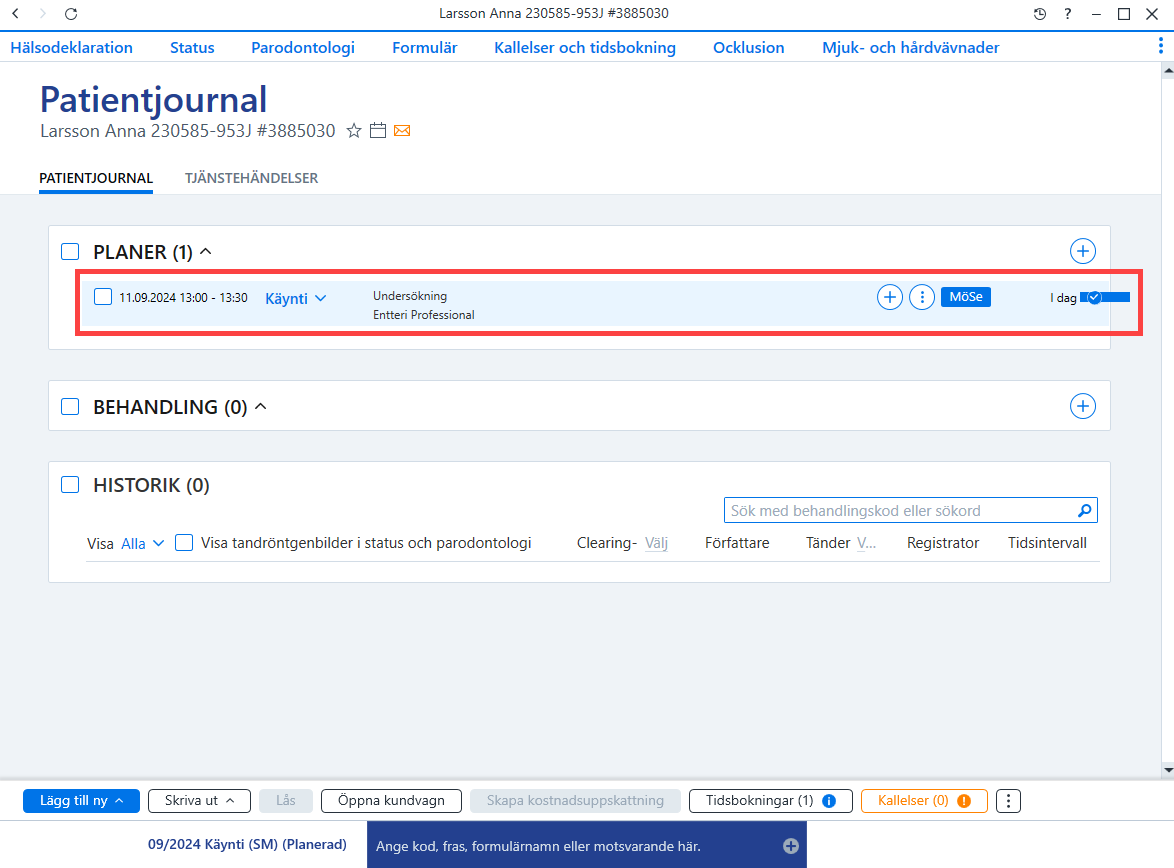Tick the checkbox for the 11.09.2024 appointment

[103, 297]
